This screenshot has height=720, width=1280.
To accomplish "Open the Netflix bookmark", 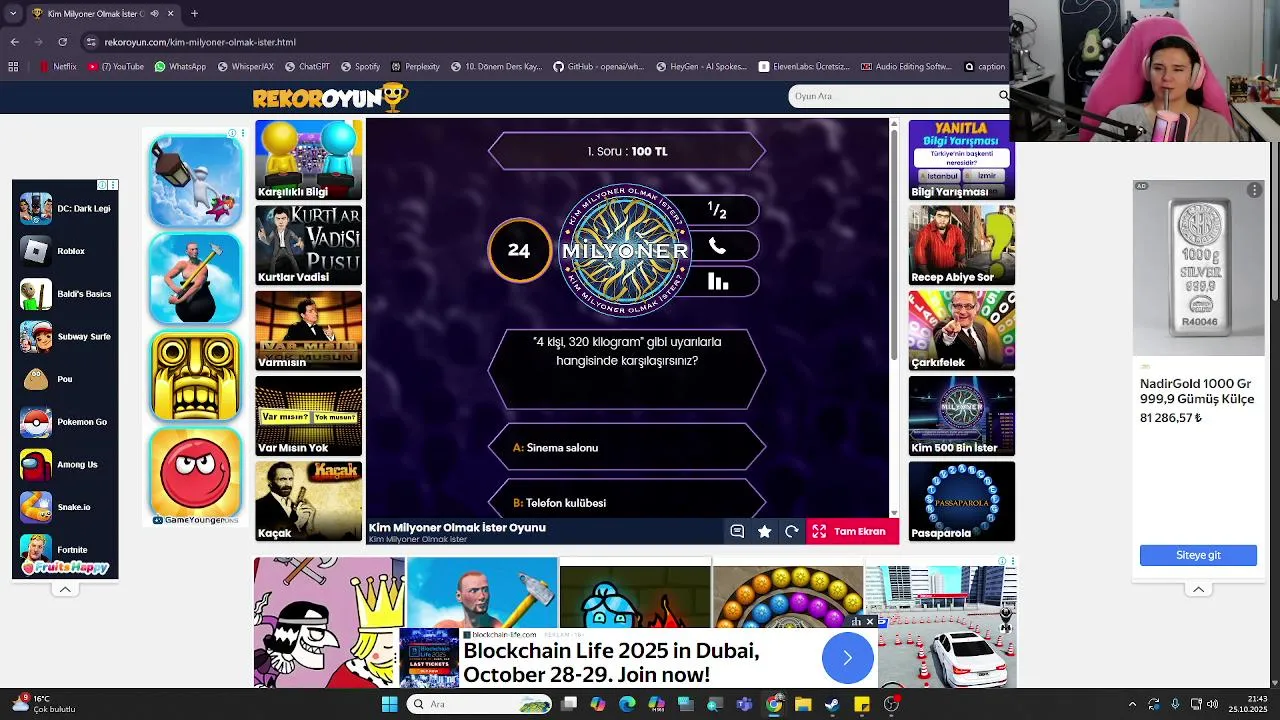I will tap(58, 67).
